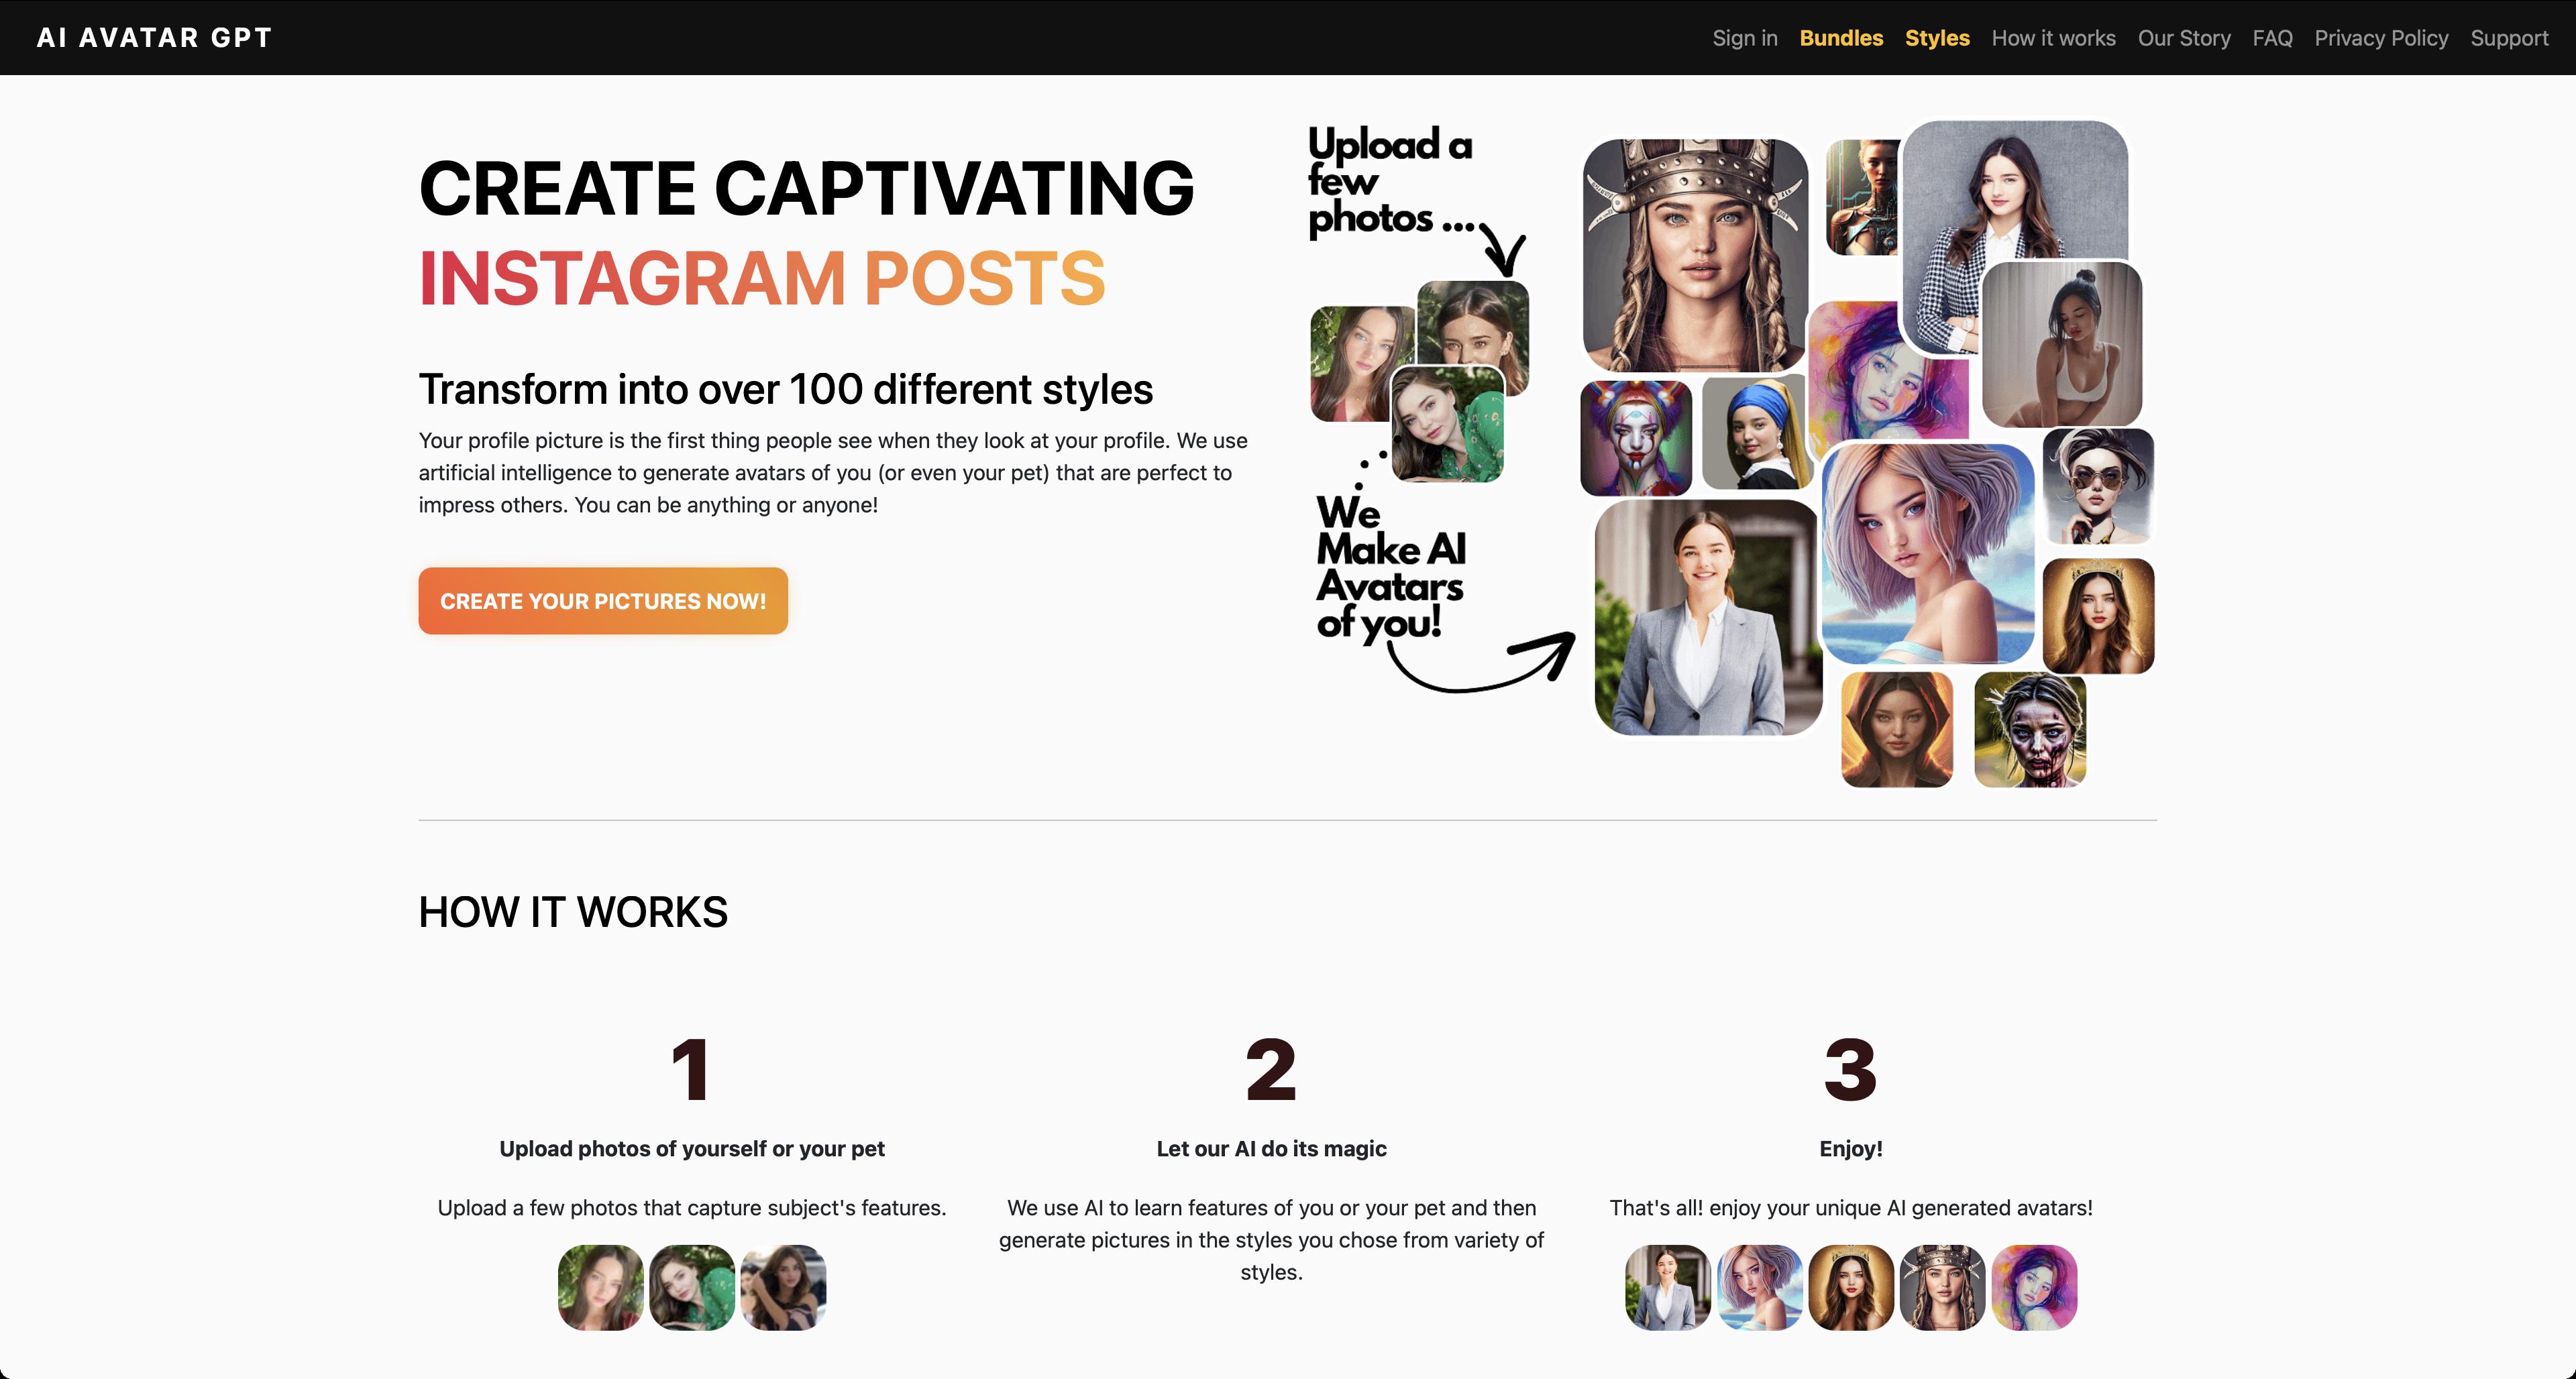Open the Our Story page

coord(2183,38)
